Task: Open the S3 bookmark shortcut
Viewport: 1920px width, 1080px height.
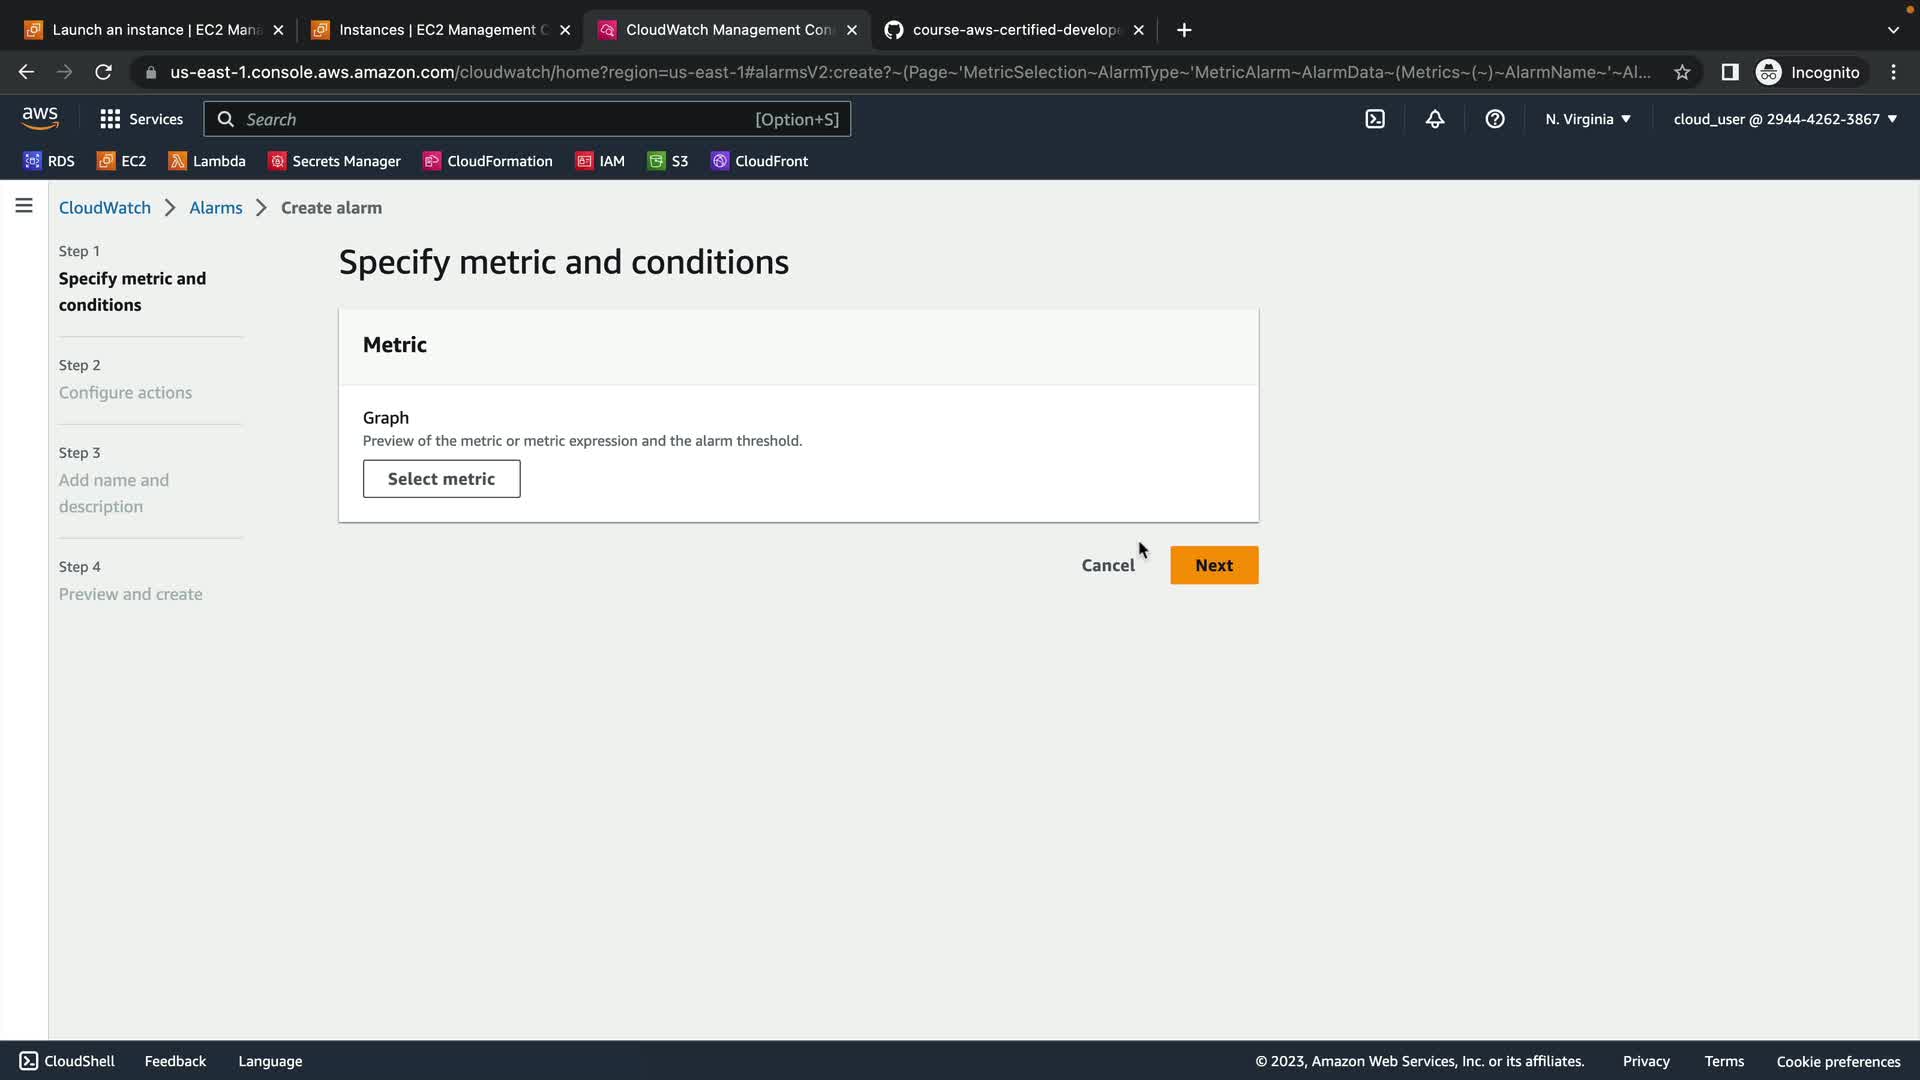Action: (668, 161)
